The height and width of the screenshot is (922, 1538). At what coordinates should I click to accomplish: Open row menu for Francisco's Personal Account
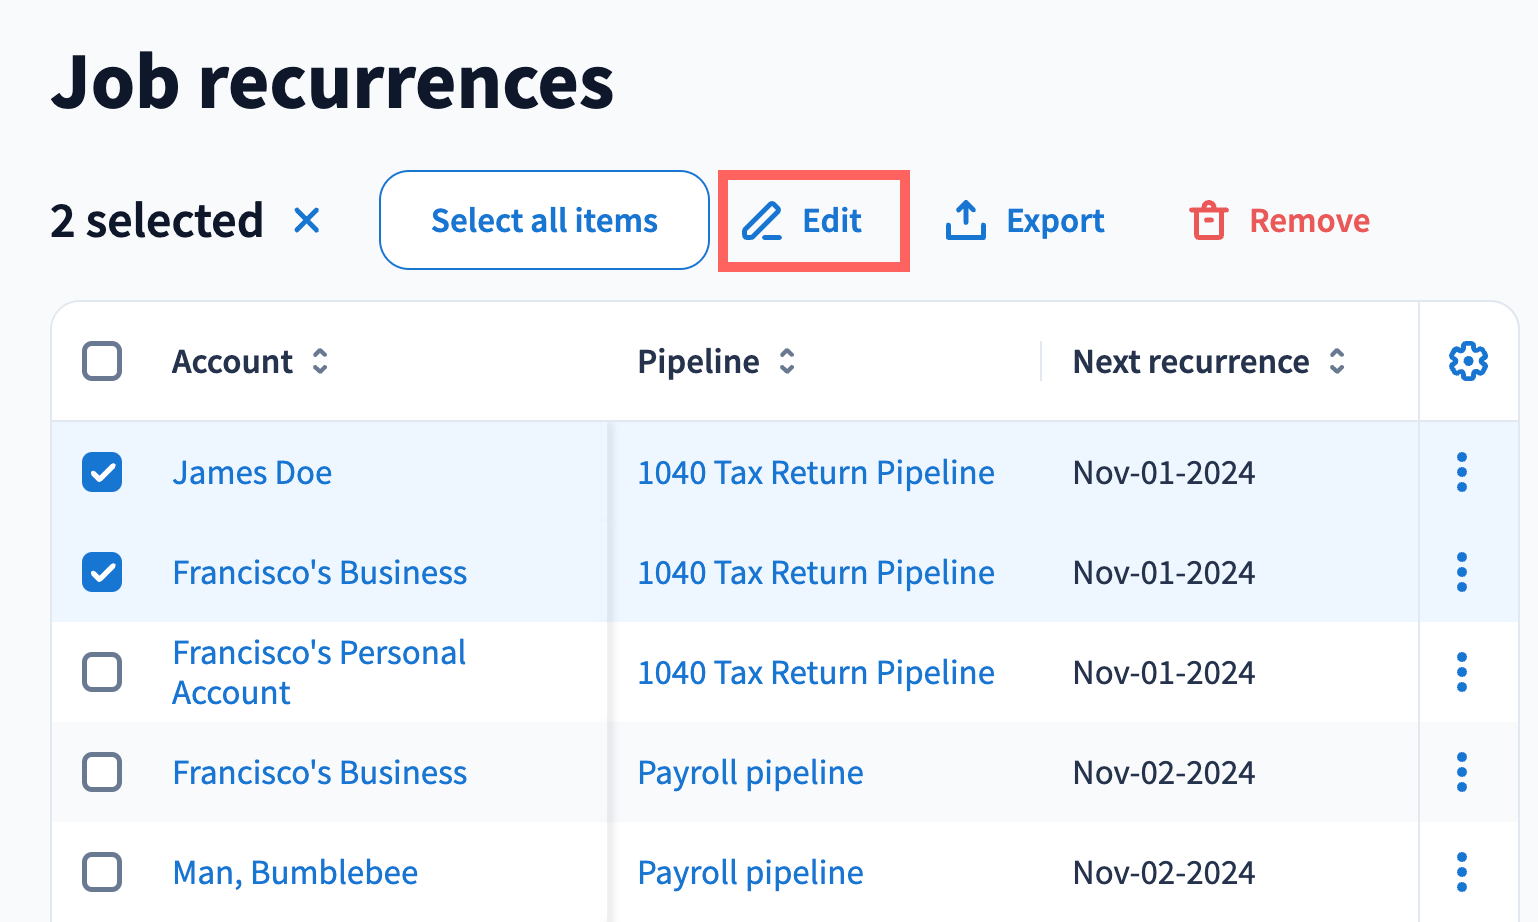click(x=1462, y=672)
